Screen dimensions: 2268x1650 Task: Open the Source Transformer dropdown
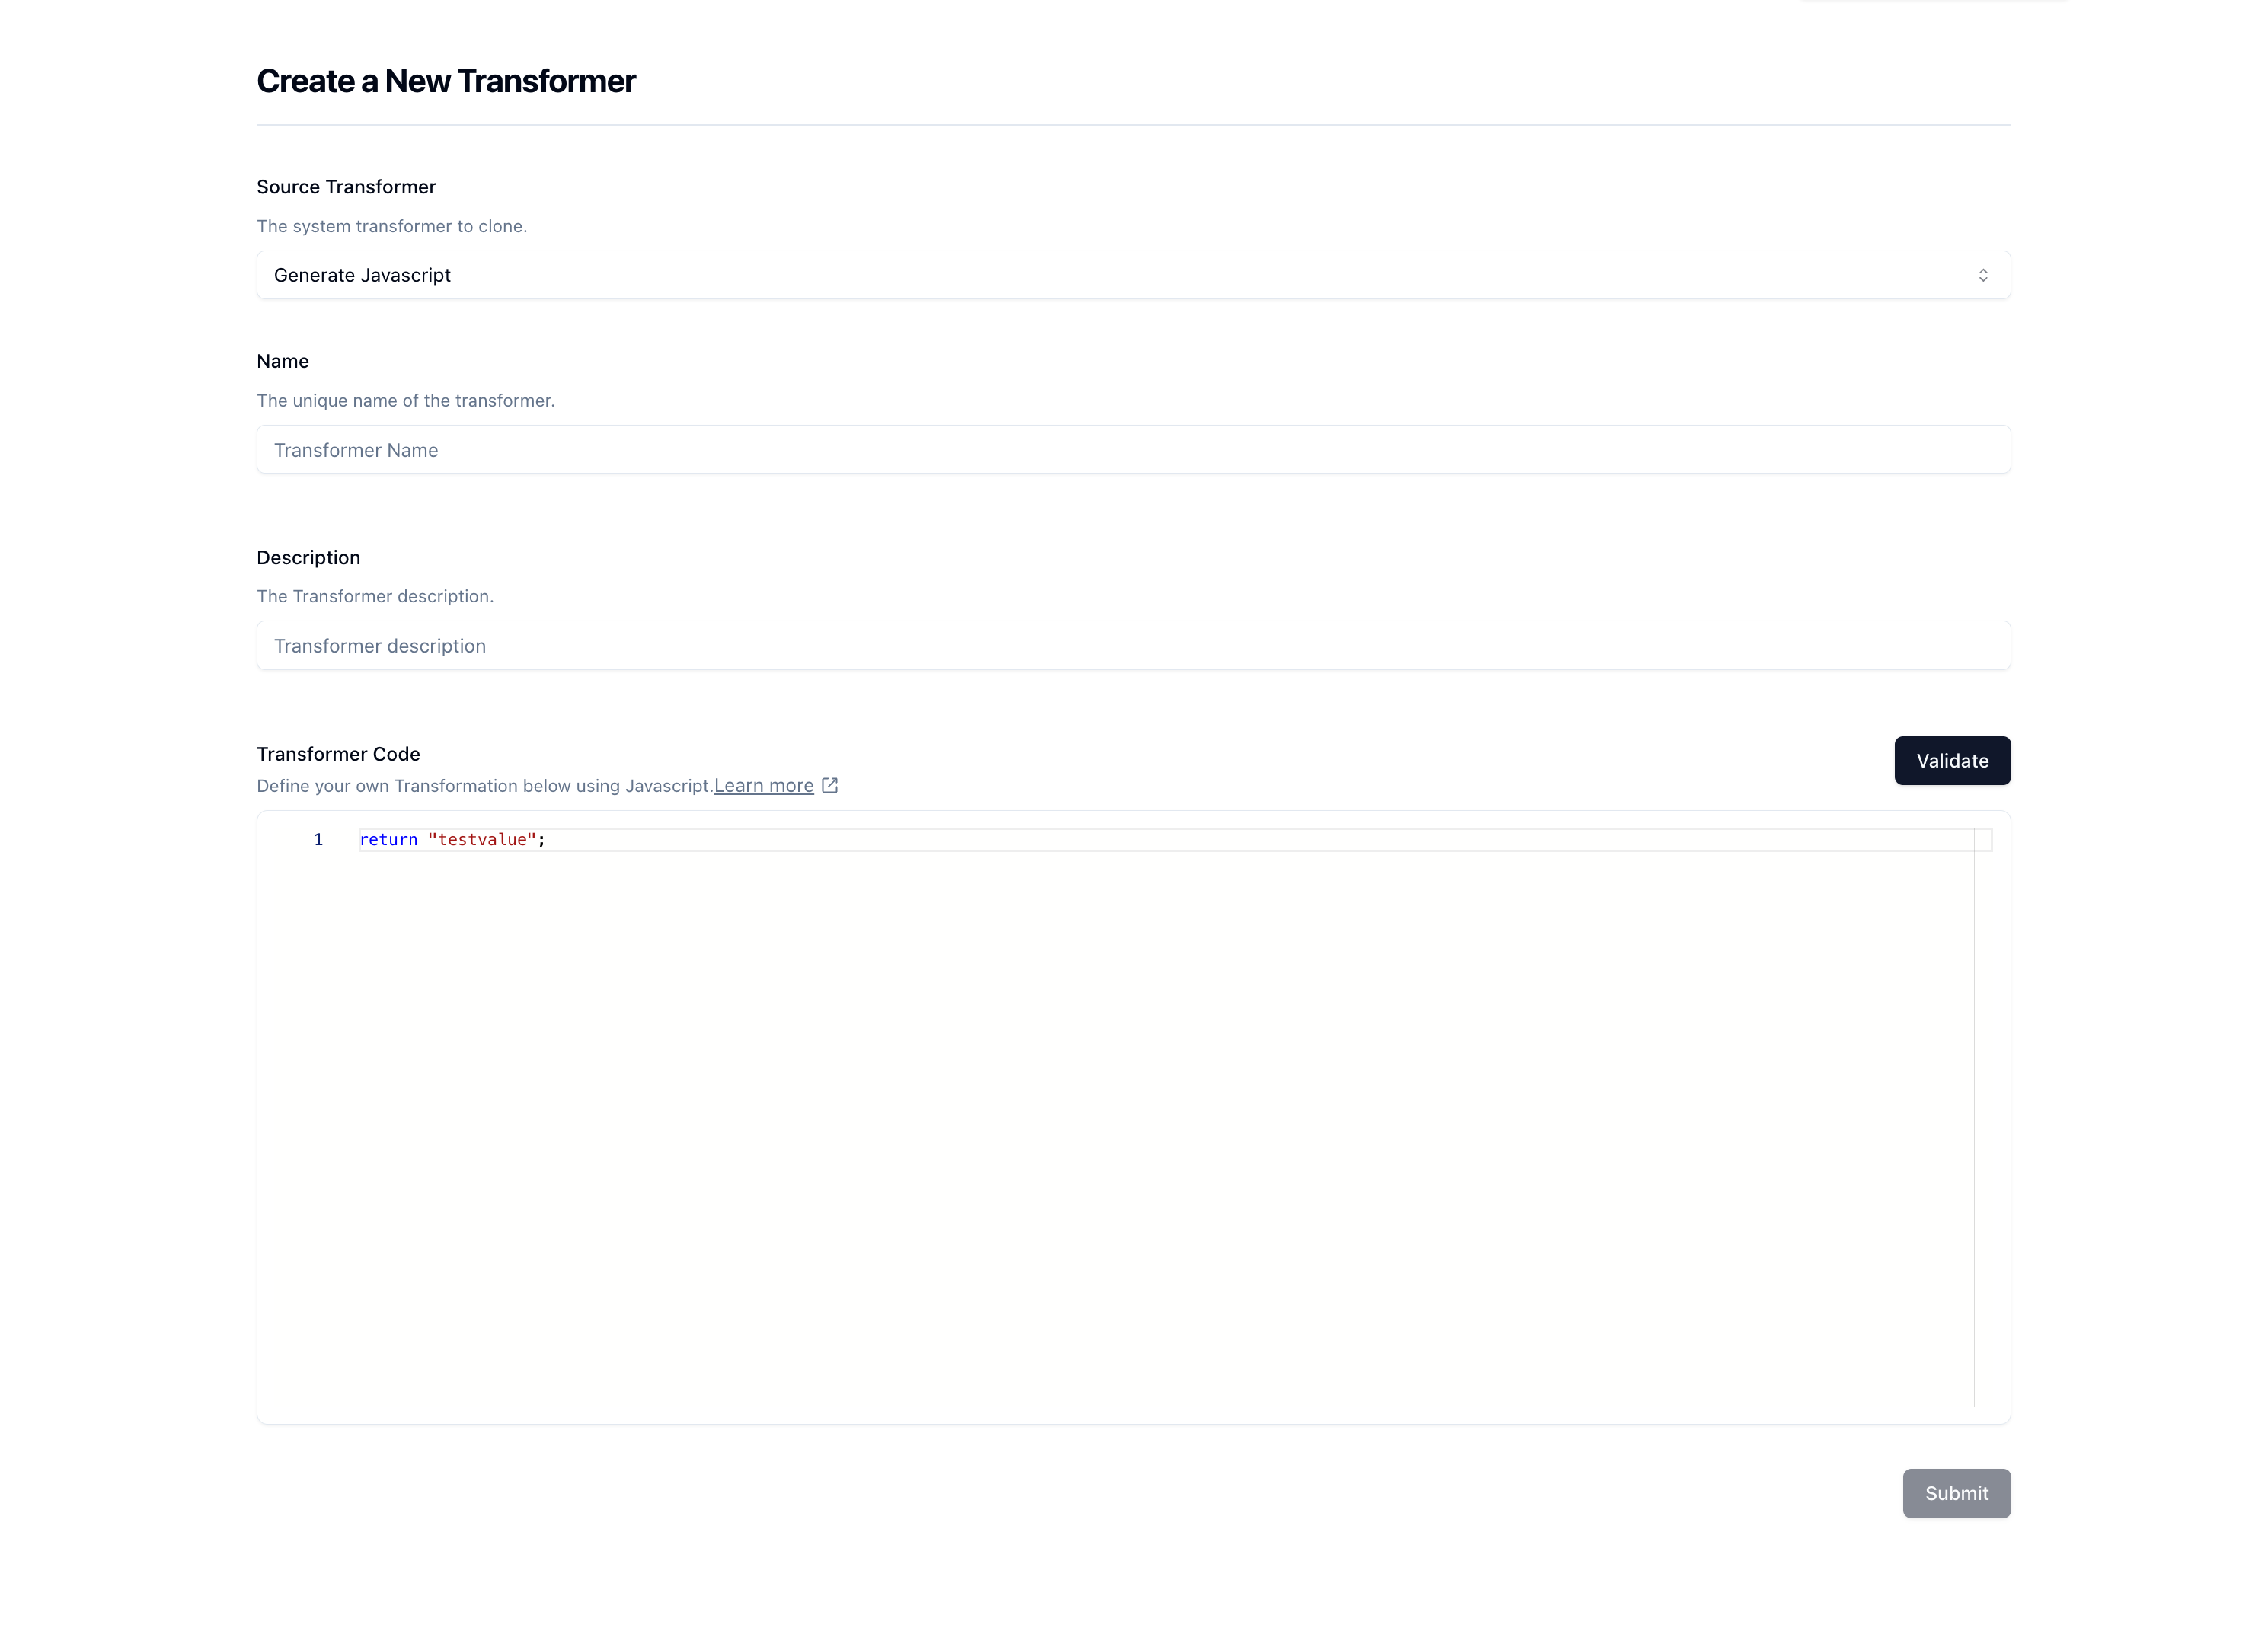coord(1133,275)
